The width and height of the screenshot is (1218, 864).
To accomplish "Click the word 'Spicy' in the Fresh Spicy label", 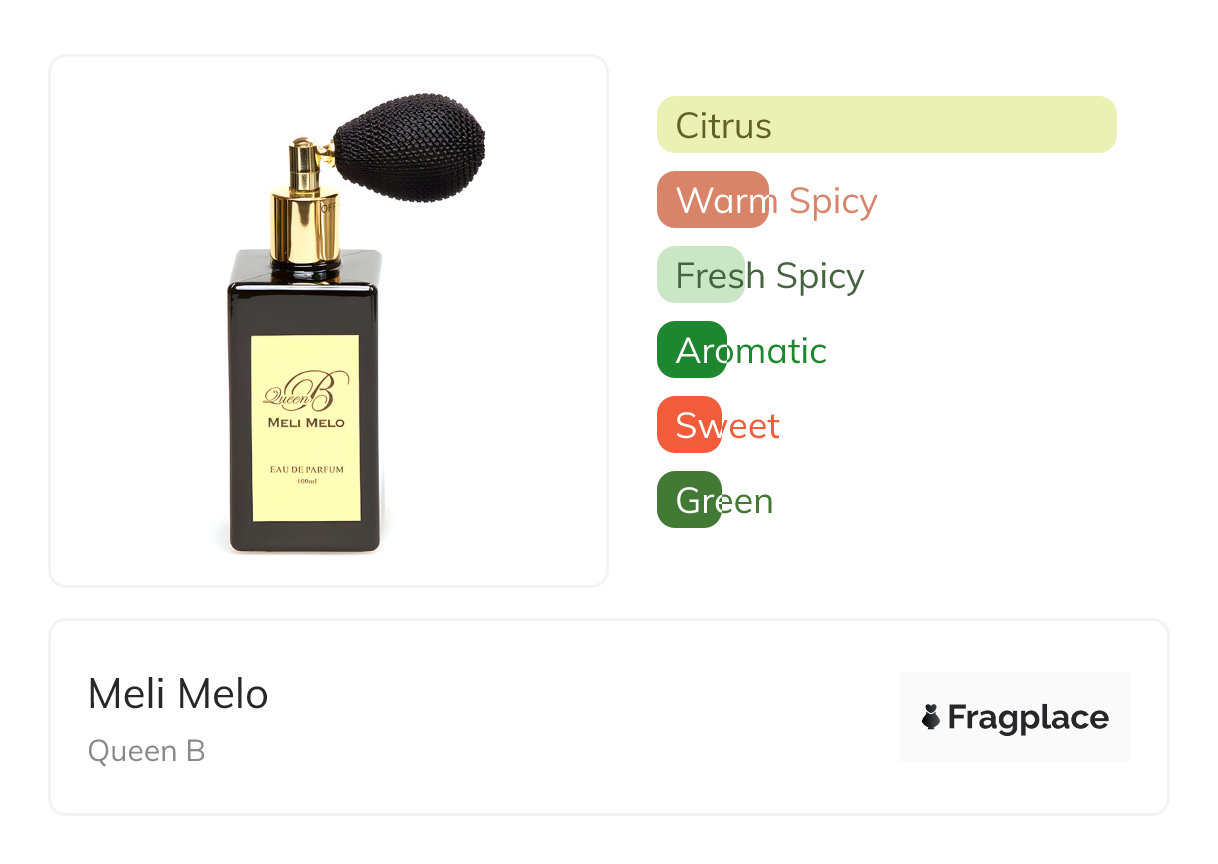I will [x=819, y=276].
